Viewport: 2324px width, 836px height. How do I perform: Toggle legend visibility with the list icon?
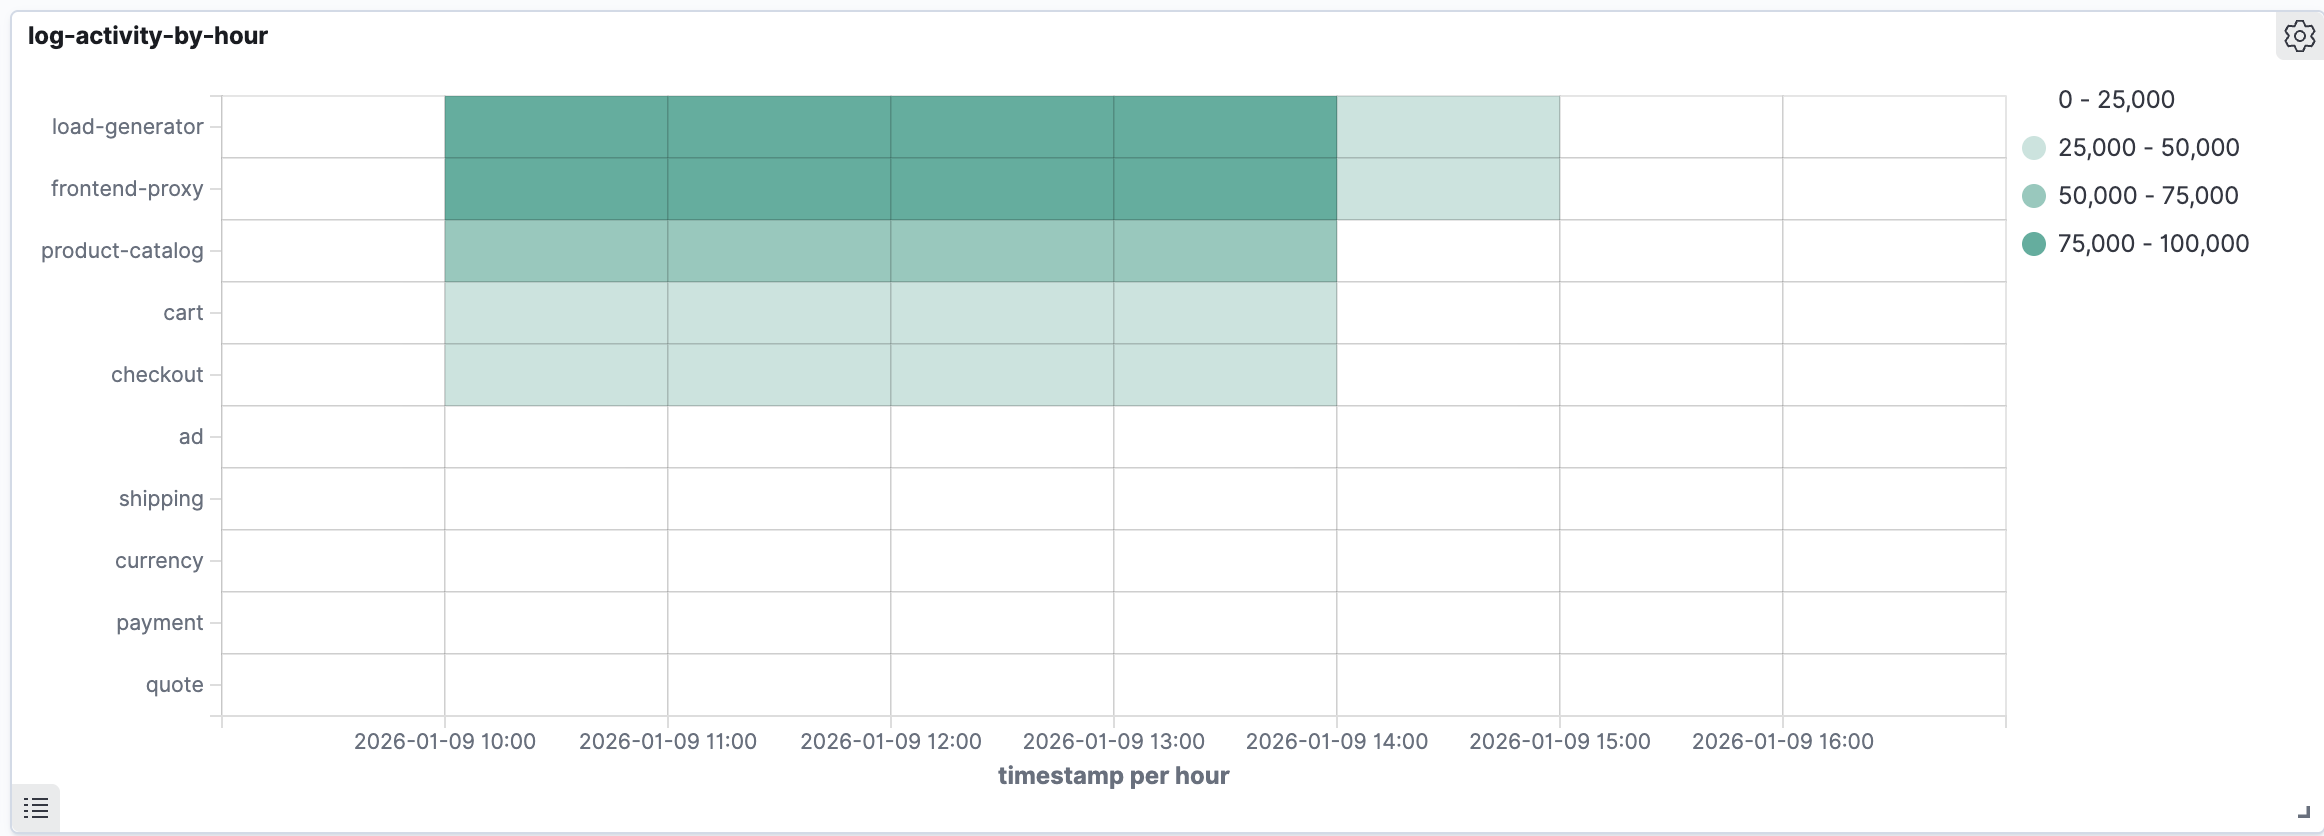36,807
